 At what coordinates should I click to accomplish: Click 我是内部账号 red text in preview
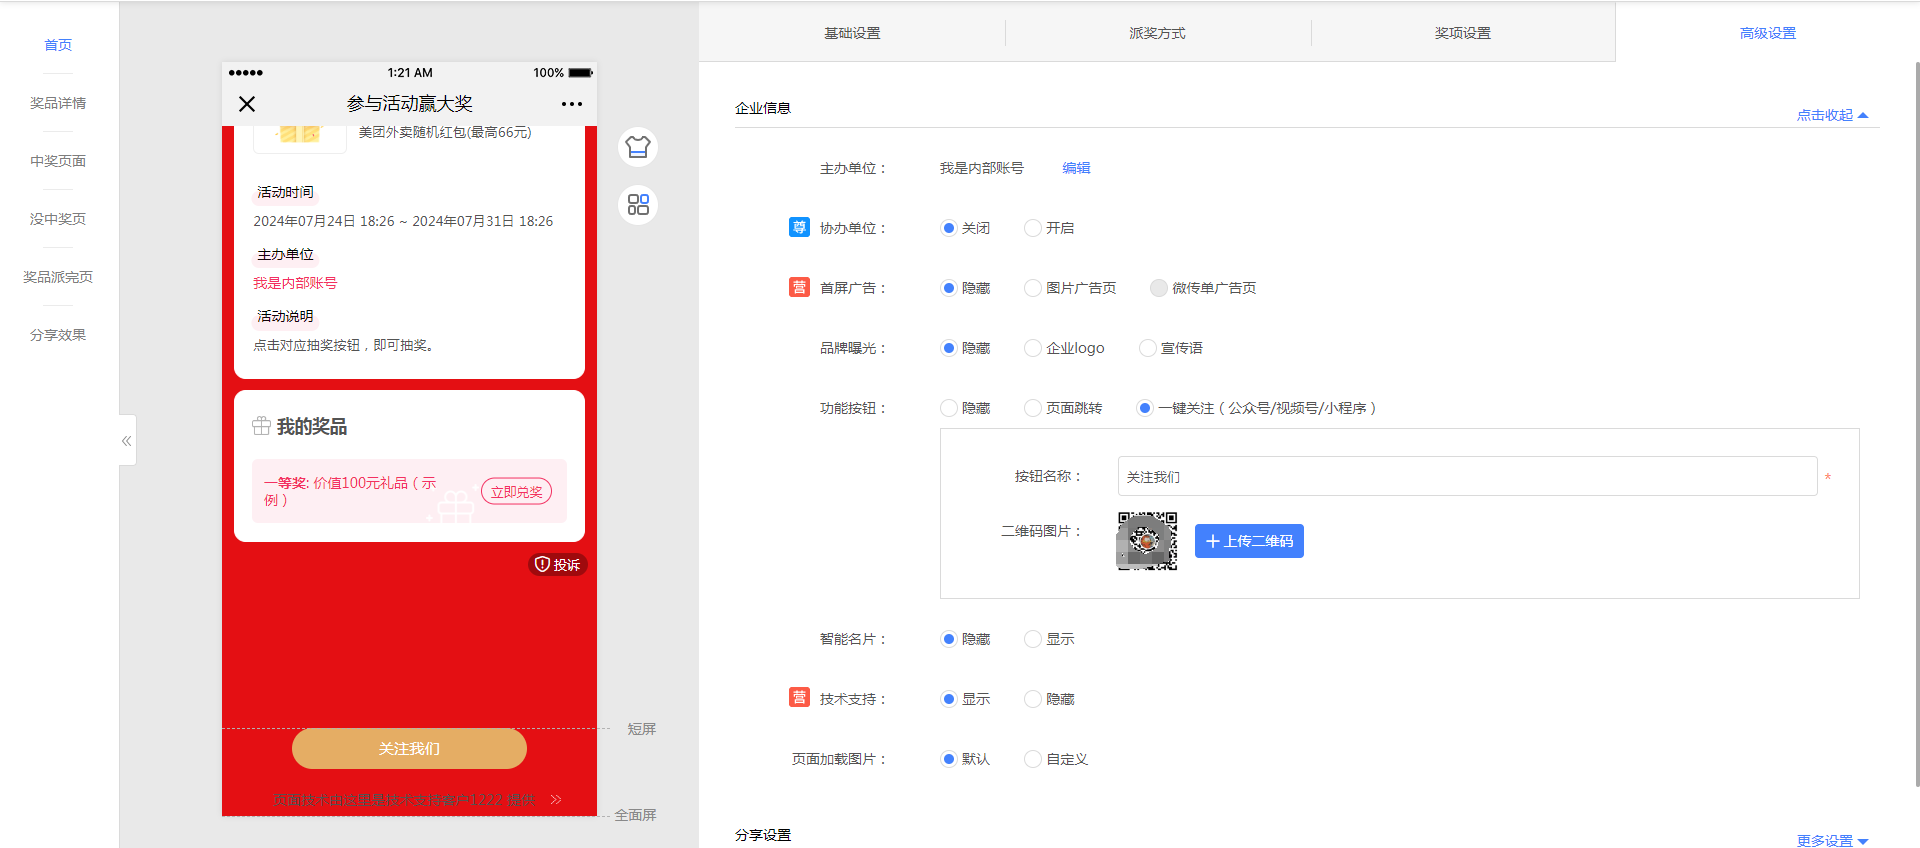tap(295, 283)
